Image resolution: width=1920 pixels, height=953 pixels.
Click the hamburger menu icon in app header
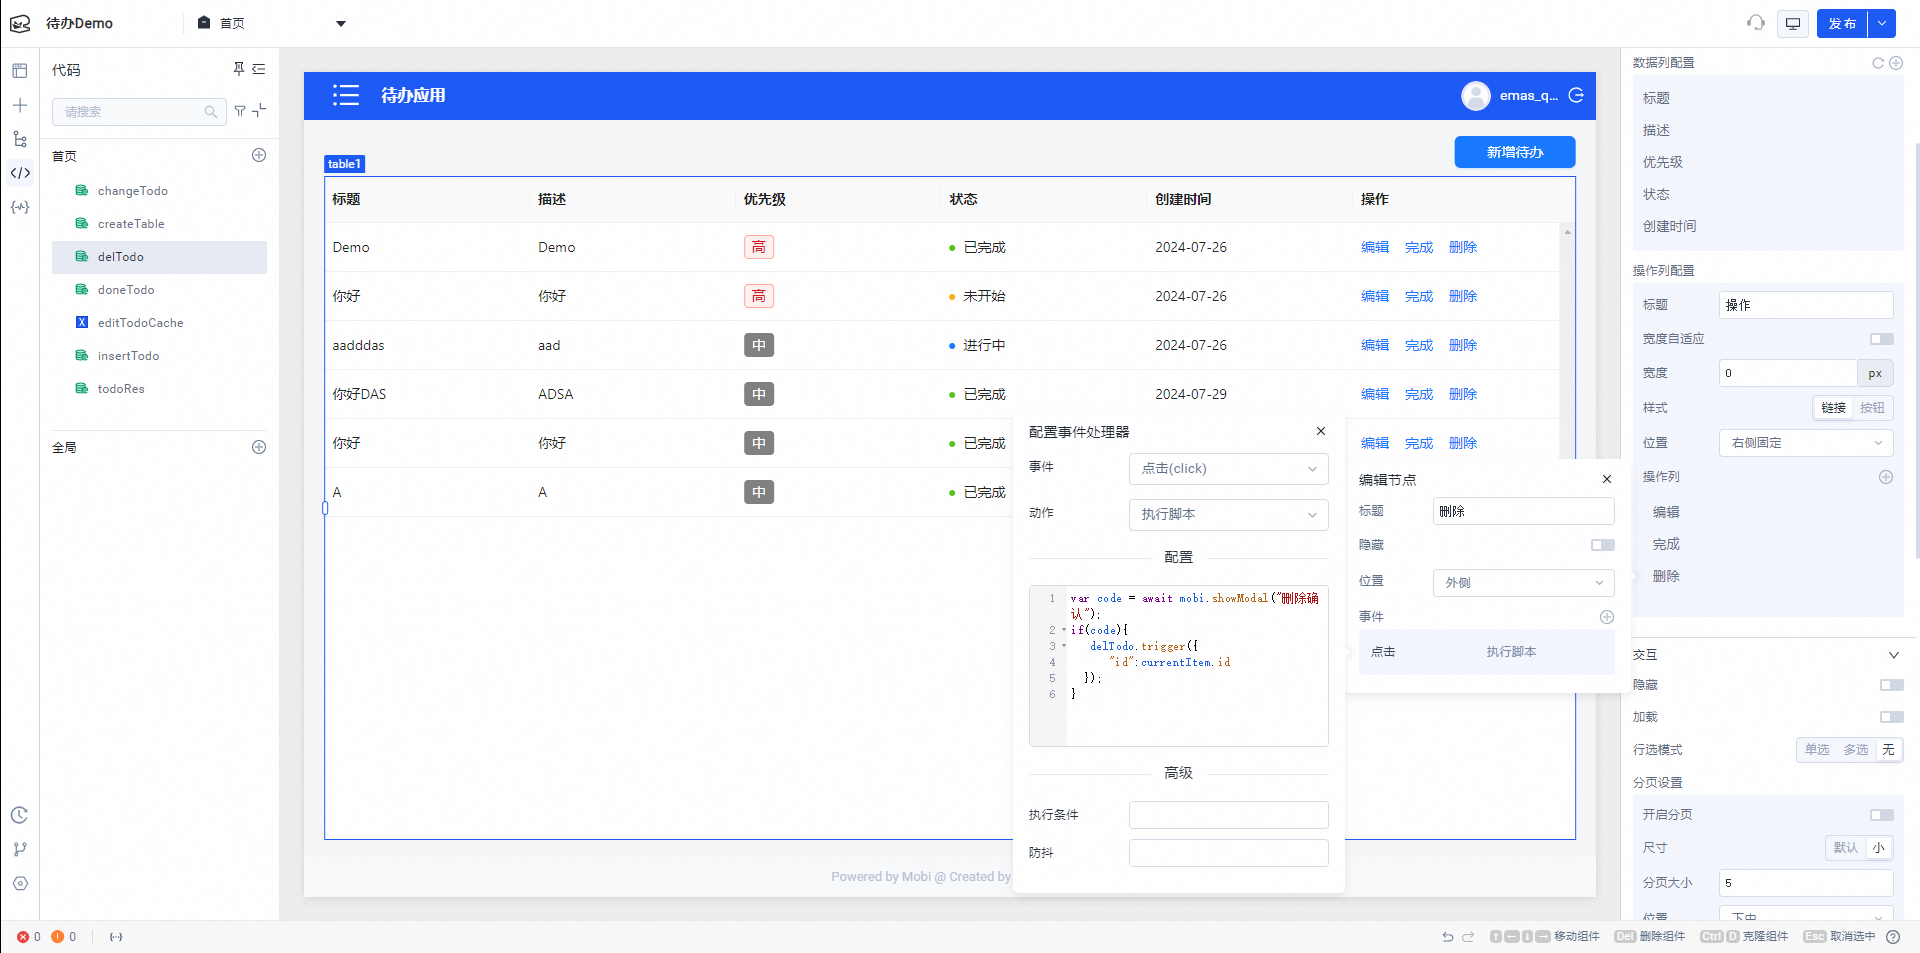pos(346,95)
